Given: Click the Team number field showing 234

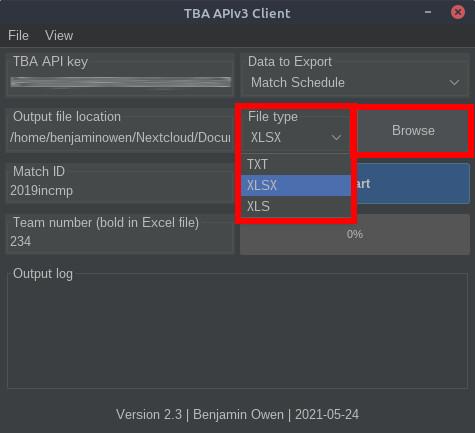Looking at the screenshot, I should point(120,241).
